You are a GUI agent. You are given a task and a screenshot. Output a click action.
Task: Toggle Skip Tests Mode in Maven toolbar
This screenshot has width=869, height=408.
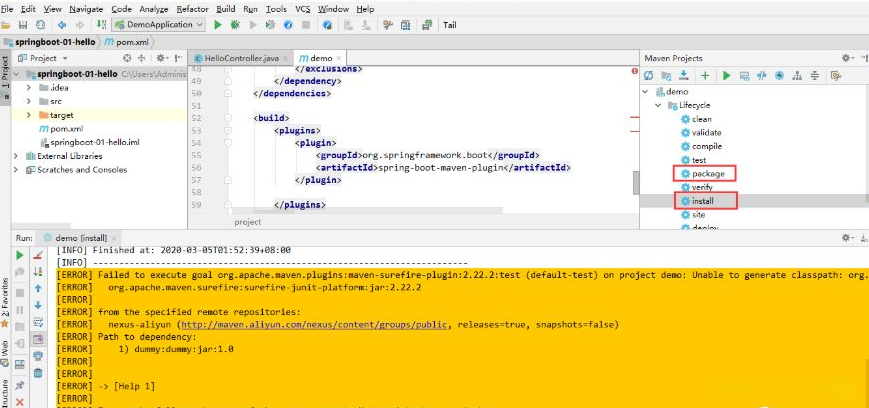click(780, 76)
